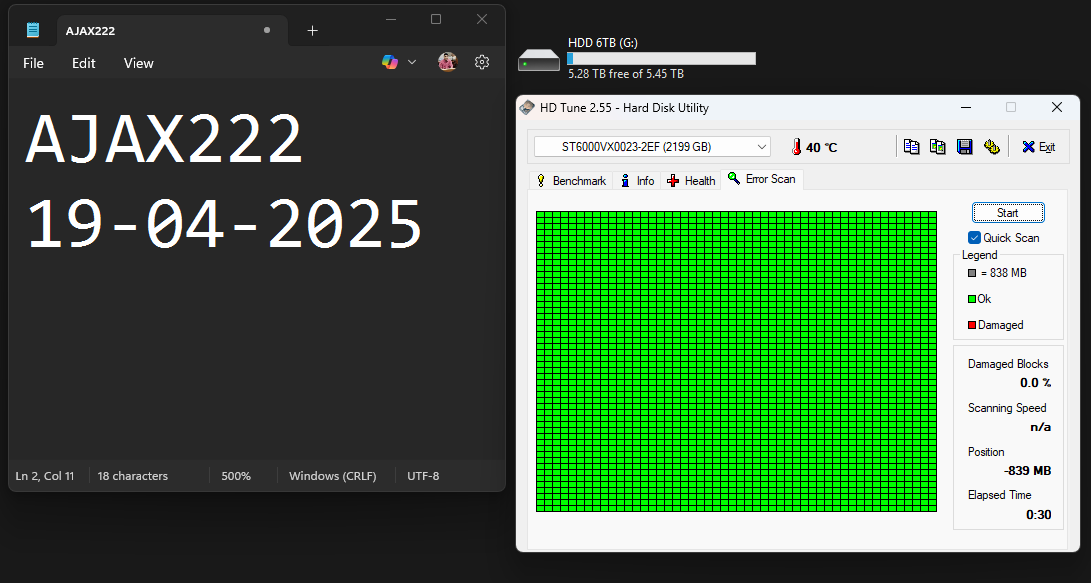Click the floppy disk save screenshot icon
Viewport: 1091px width, 583px height.
pyautogui.click(x=964, y=147)
